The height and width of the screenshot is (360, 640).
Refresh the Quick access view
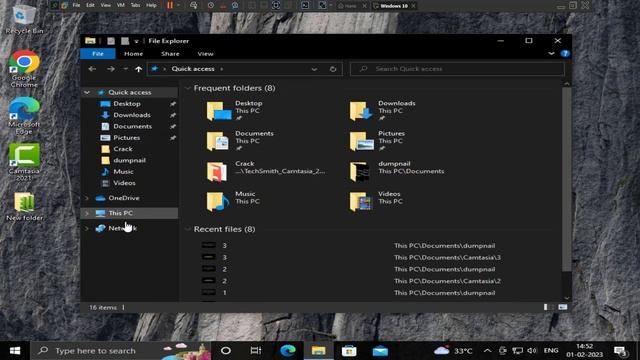tap(333, 69)
